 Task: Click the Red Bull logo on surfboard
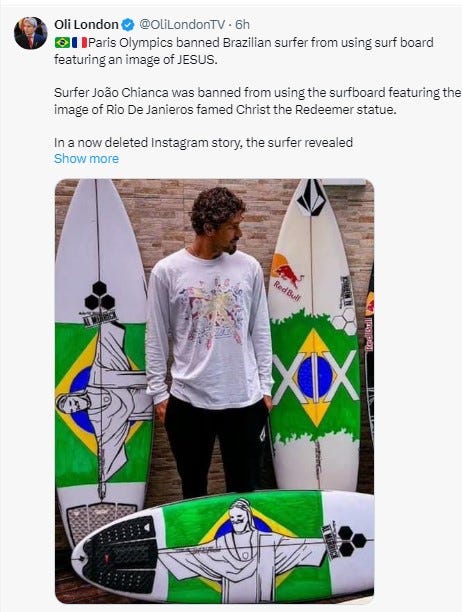pyautogui.click(x=287, y=277)
